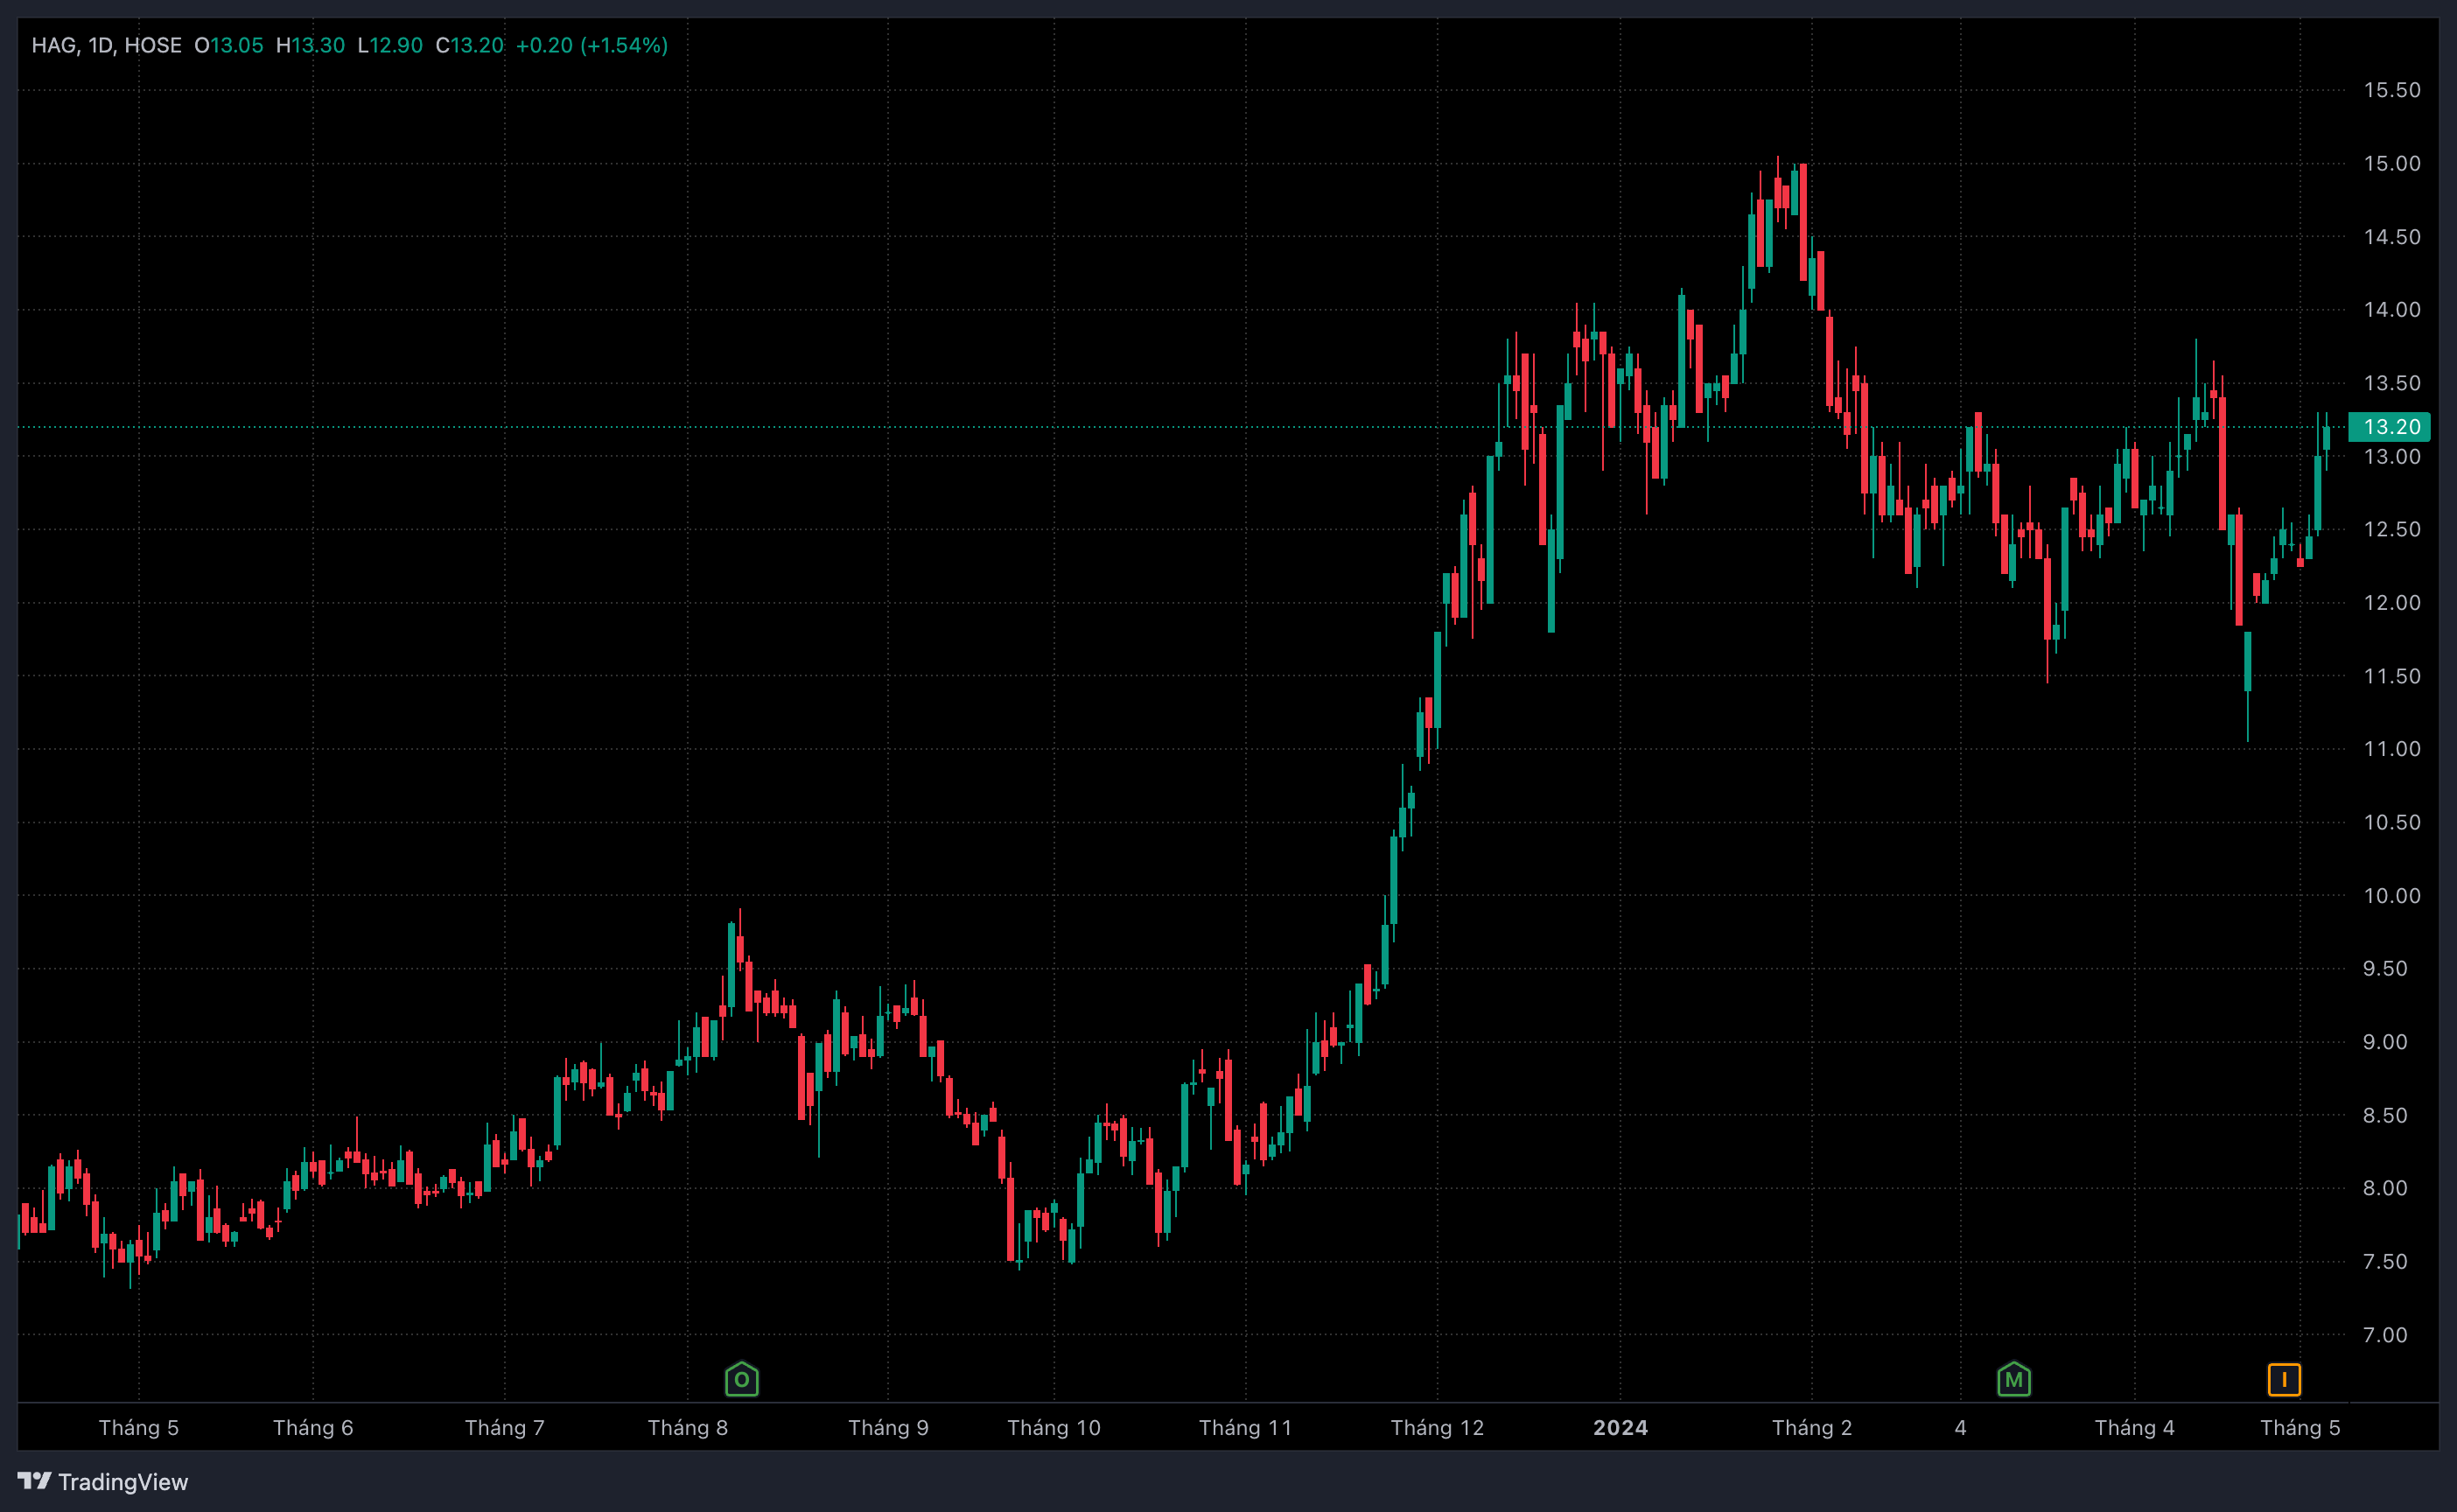The image size is (2457, 1512).
Task: Click the 9.00 price axis label
Action: pos(2385,1042)
